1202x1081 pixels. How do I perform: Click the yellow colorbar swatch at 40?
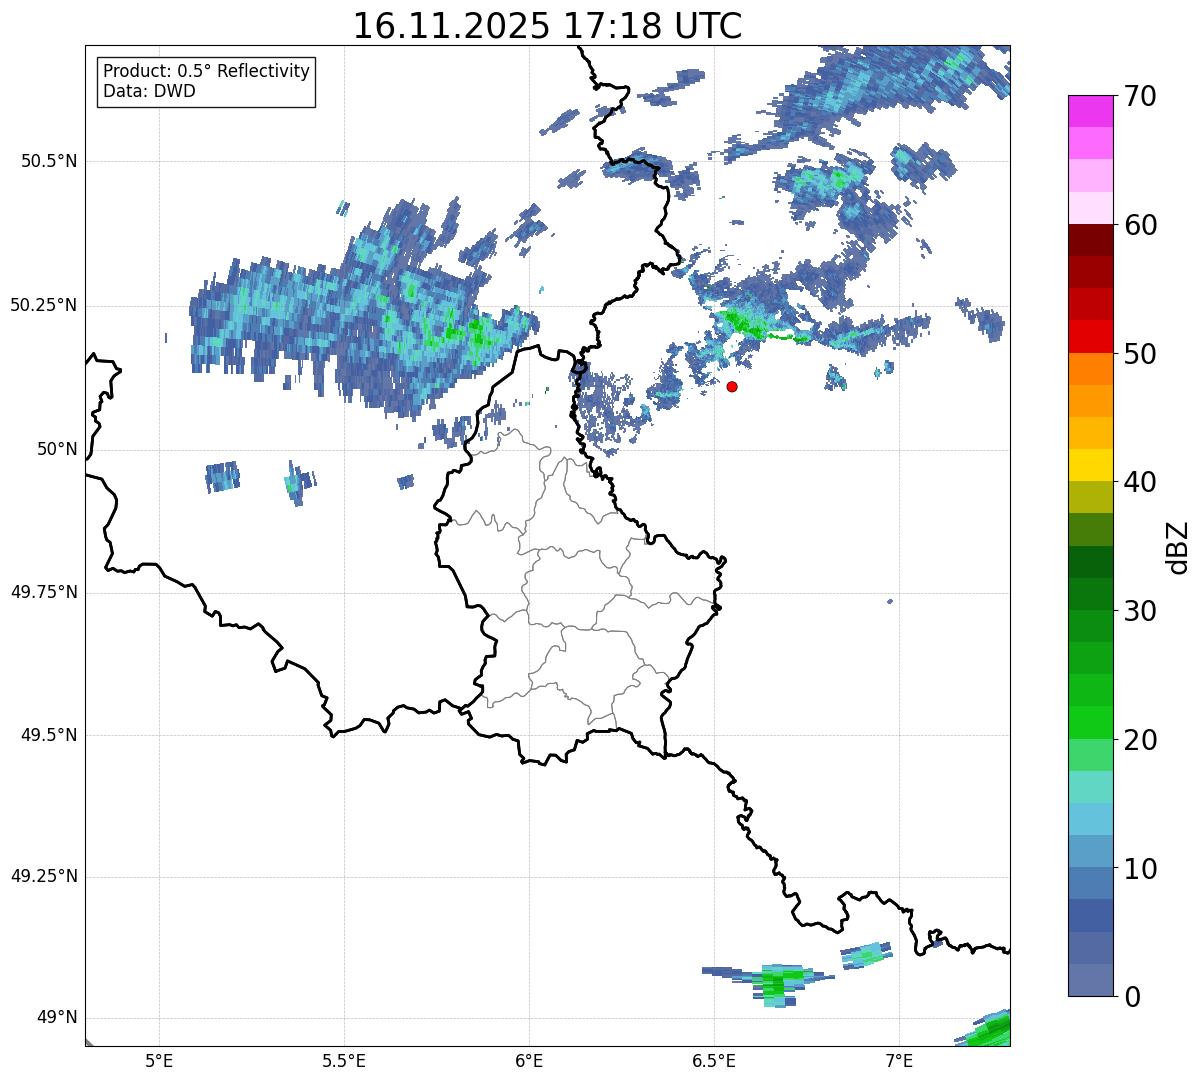click(1091, 465)
